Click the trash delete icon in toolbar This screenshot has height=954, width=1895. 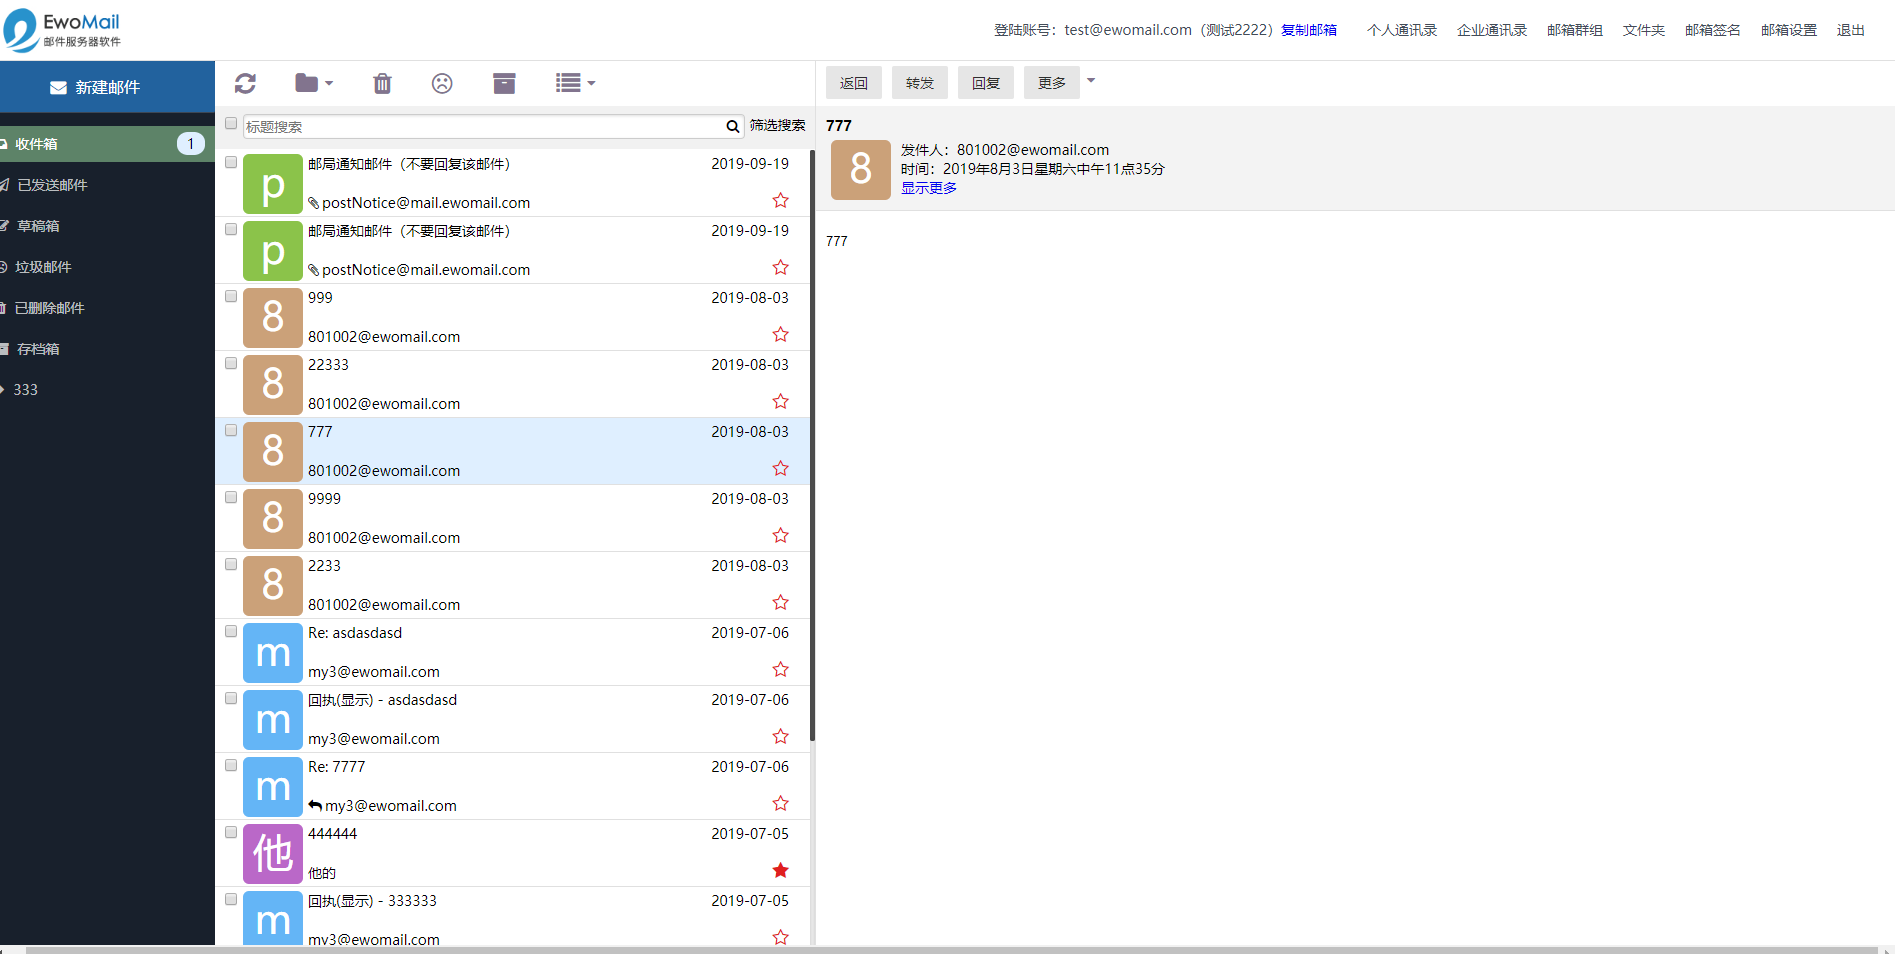click(x=382, y=83)
